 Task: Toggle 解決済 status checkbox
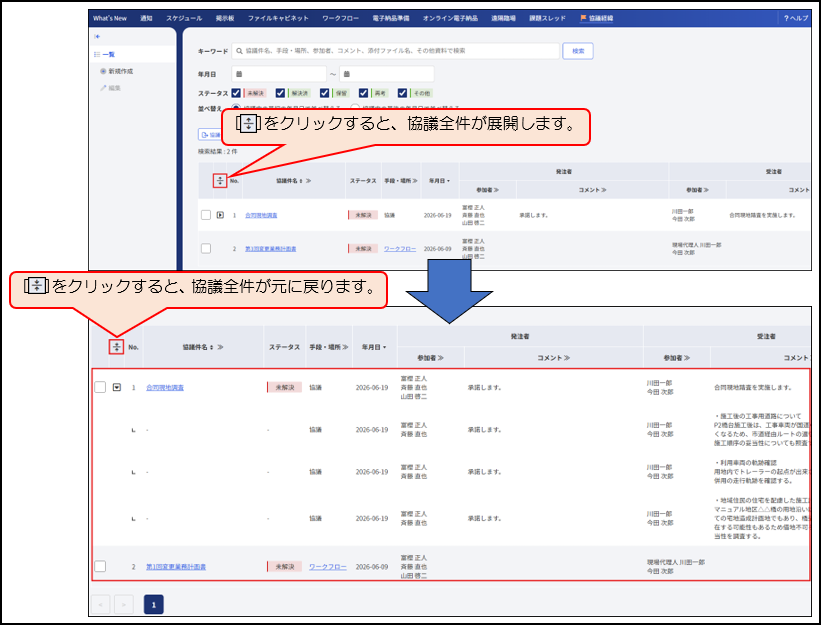pyautogui.click(x=280, y=93)
